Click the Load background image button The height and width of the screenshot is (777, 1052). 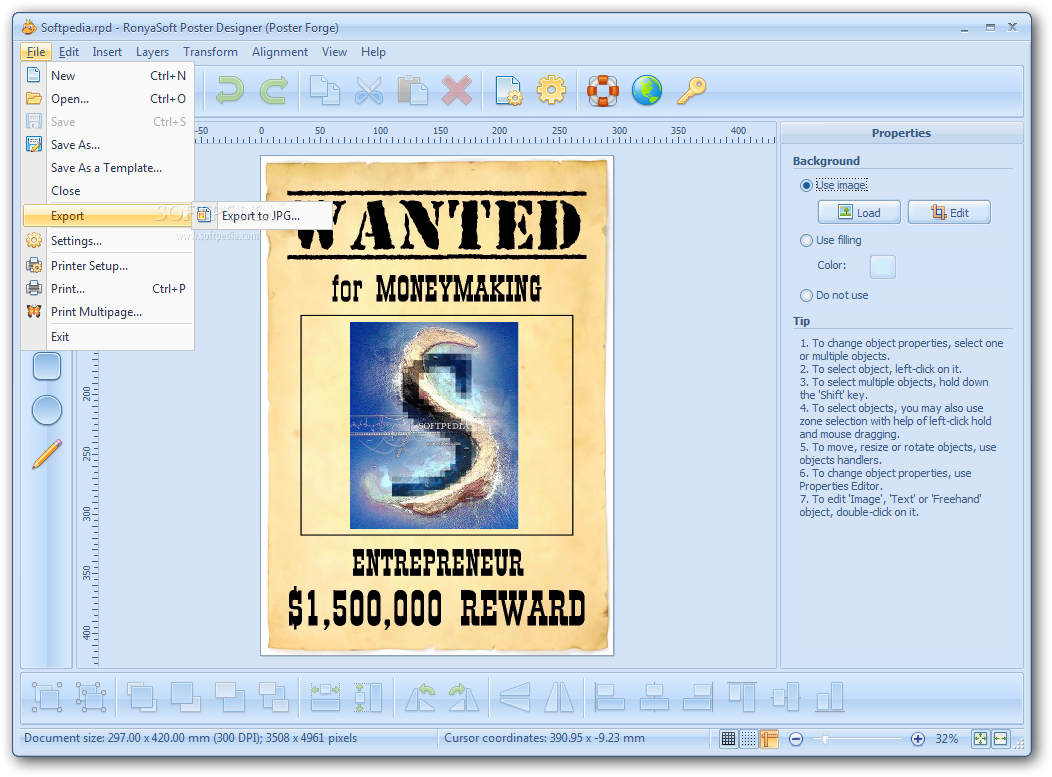pos(859,212)
